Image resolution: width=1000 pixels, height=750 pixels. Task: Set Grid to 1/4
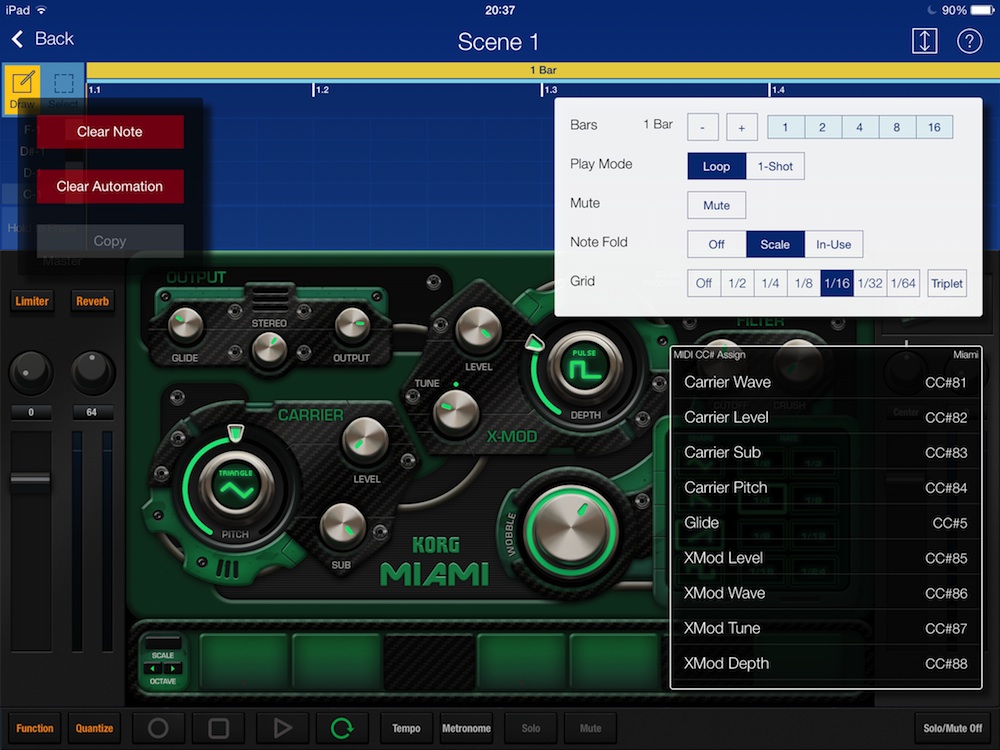770,283
